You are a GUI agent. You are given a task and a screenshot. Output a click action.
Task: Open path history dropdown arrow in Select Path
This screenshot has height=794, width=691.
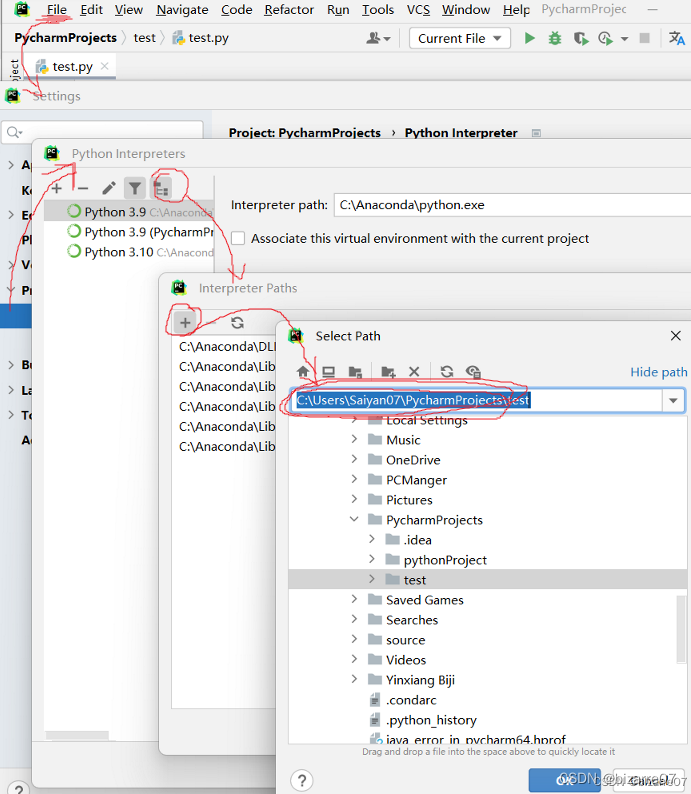(x=673, y=401)
